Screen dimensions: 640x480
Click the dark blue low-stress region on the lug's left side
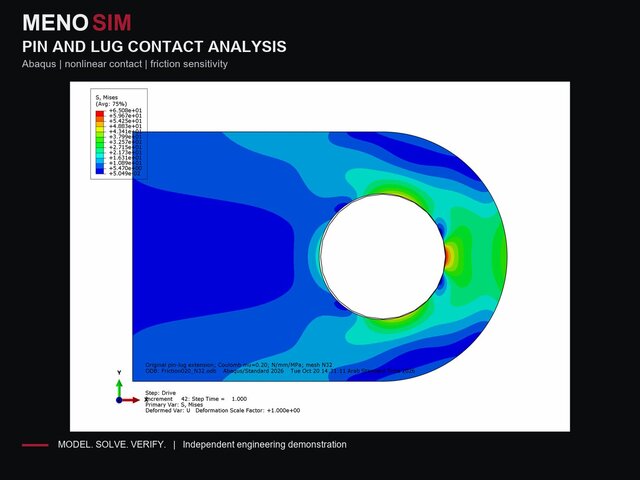(x=212, y=257)
